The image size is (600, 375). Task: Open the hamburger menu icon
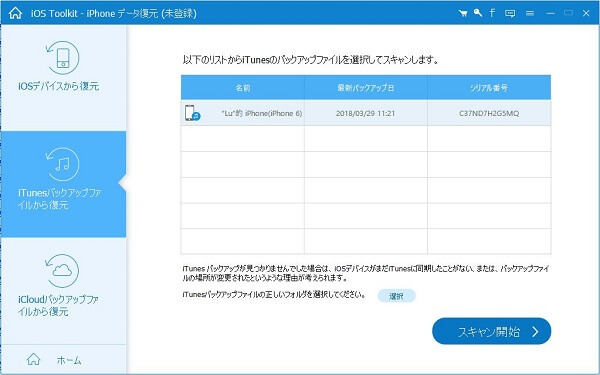tap(530, 13)
